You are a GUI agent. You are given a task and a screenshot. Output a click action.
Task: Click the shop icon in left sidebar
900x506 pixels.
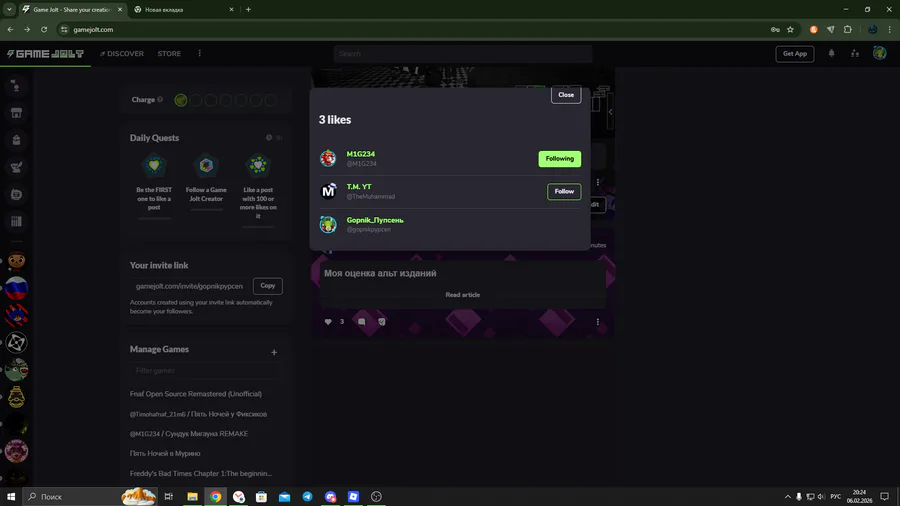point(16,113)
